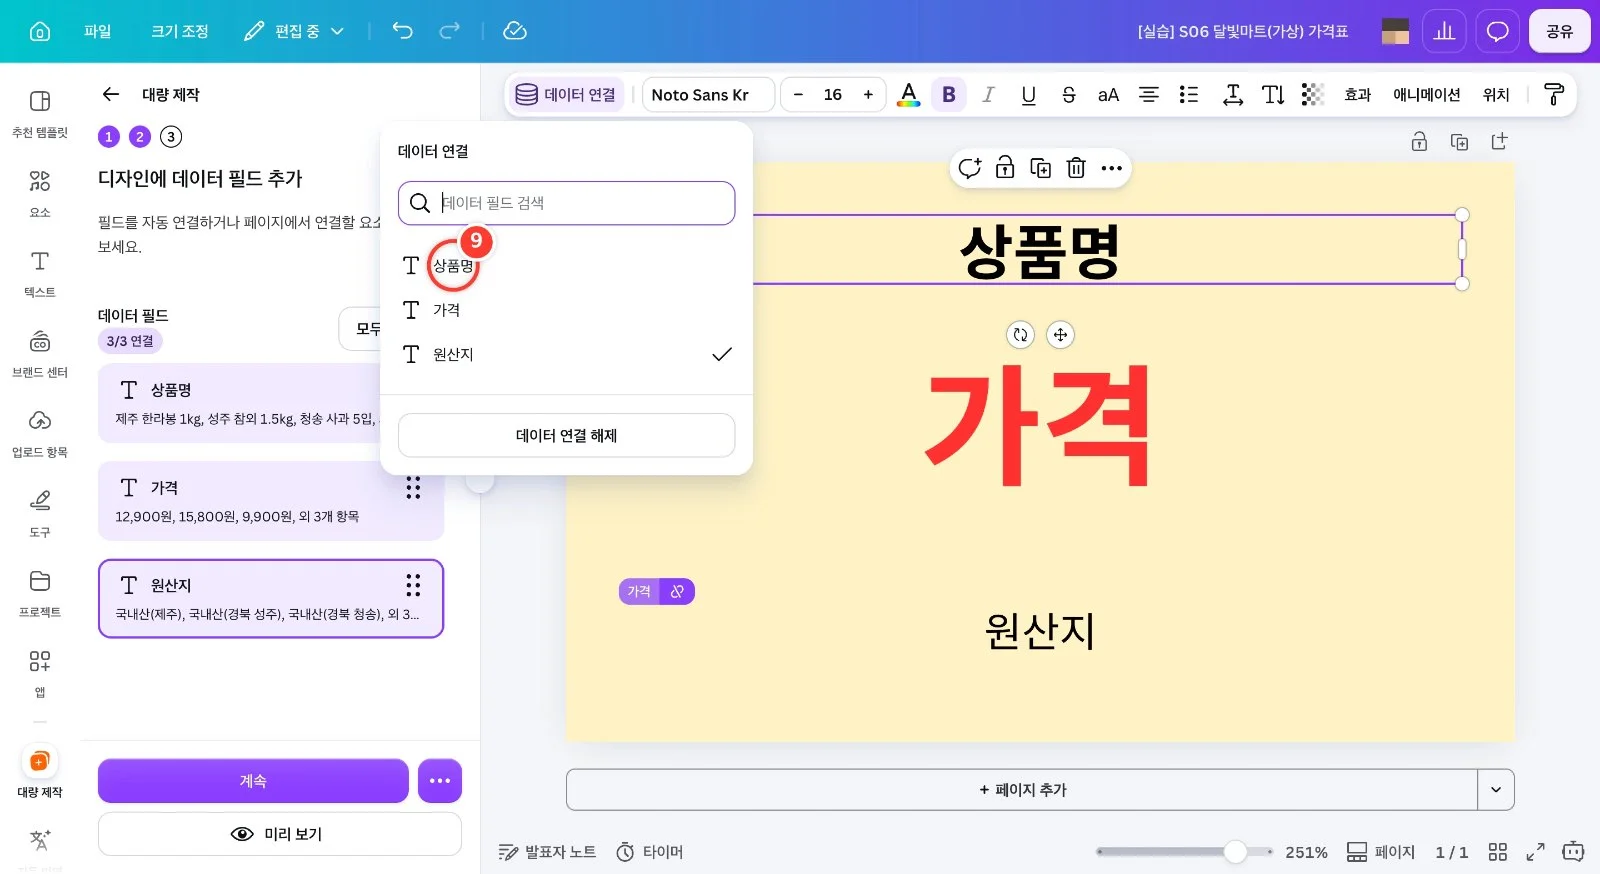Open 추천 템플릿 sidebar panel

pyautogui.click(x=40, y=113)
